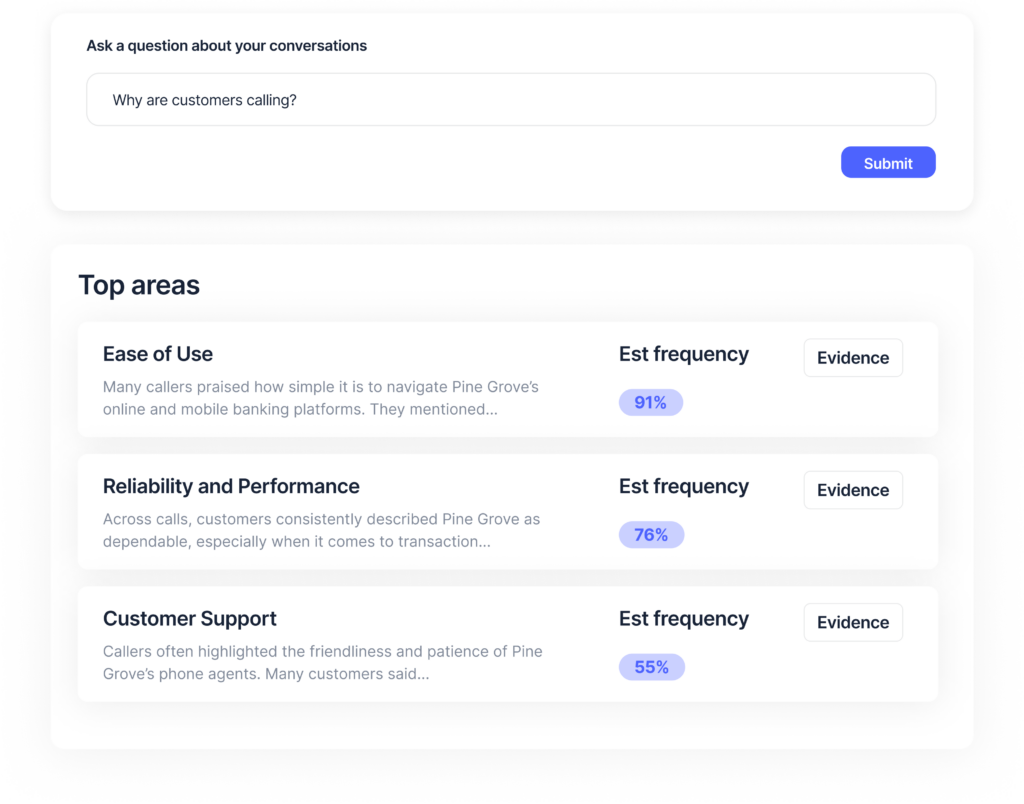Select the Ease of Use heading
Viewport: 1024px width, 804px height.
point(158,354)
